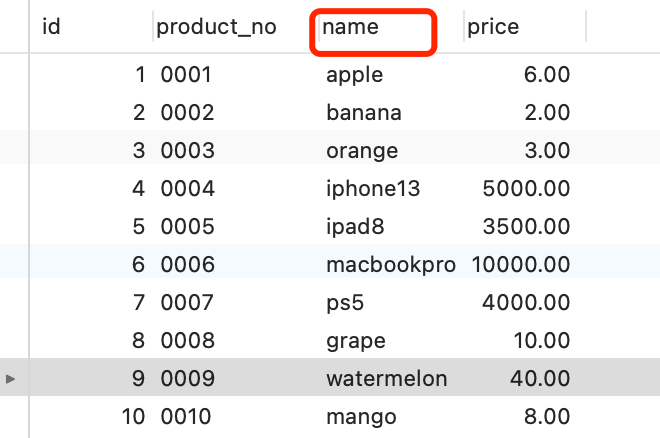Select the 40.00 price cell
The image size is (660, 438).
[x=541, y=379]
